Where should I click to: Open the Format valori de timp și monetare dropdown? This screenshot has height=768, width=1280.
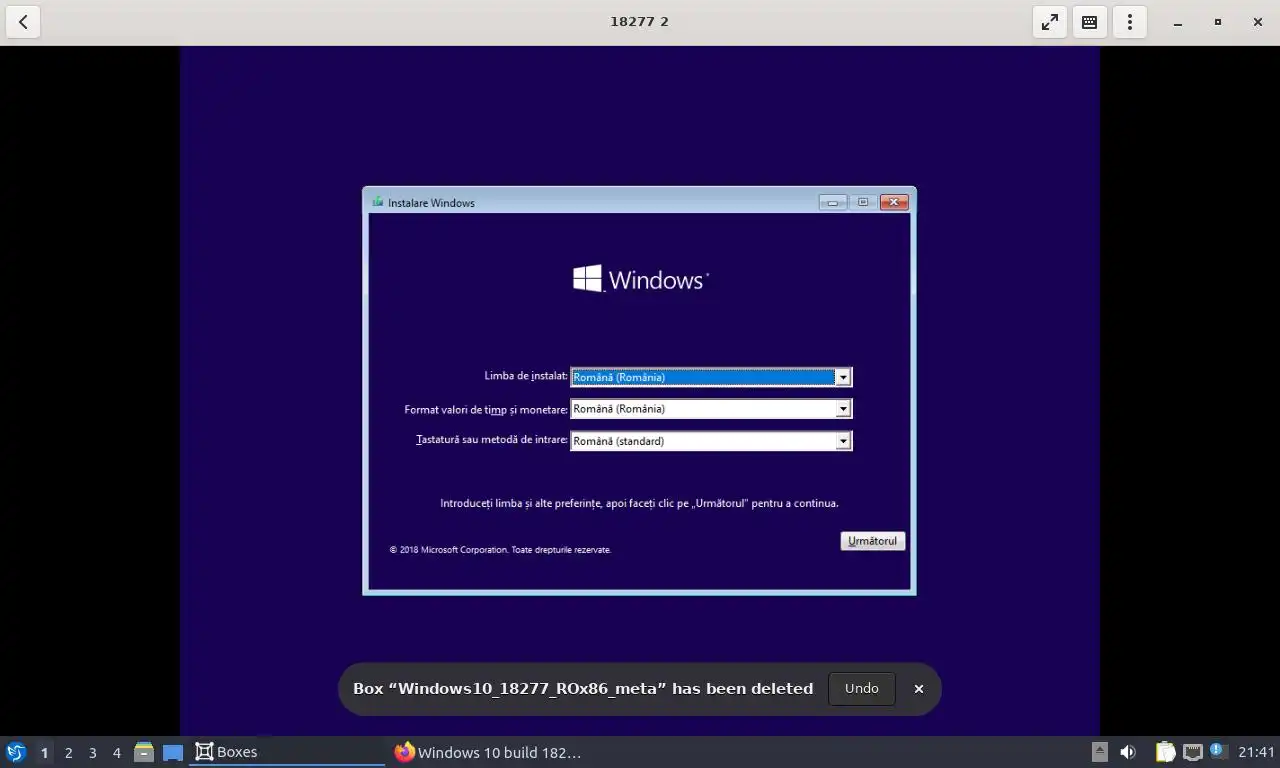click(843, 409)
